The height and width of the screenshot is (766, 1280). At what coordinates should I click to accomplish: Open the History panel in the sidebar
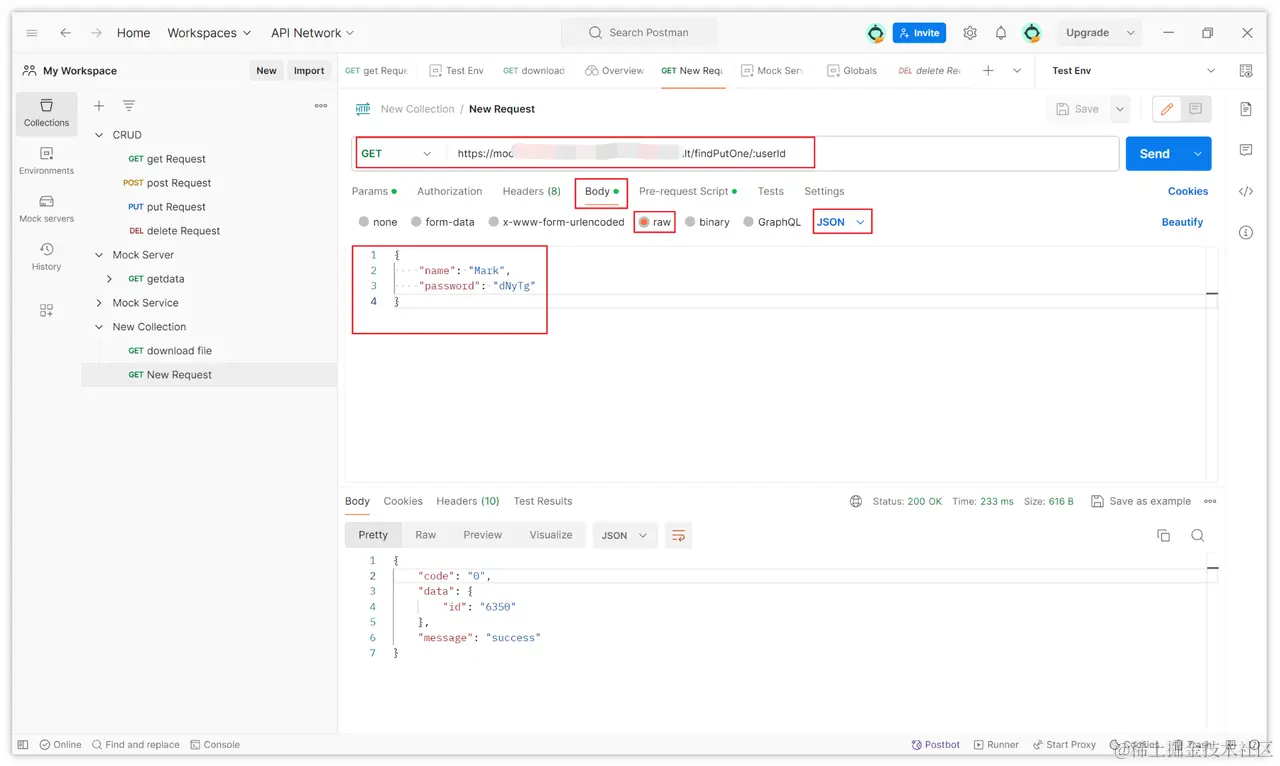click(x=46, y=257)
